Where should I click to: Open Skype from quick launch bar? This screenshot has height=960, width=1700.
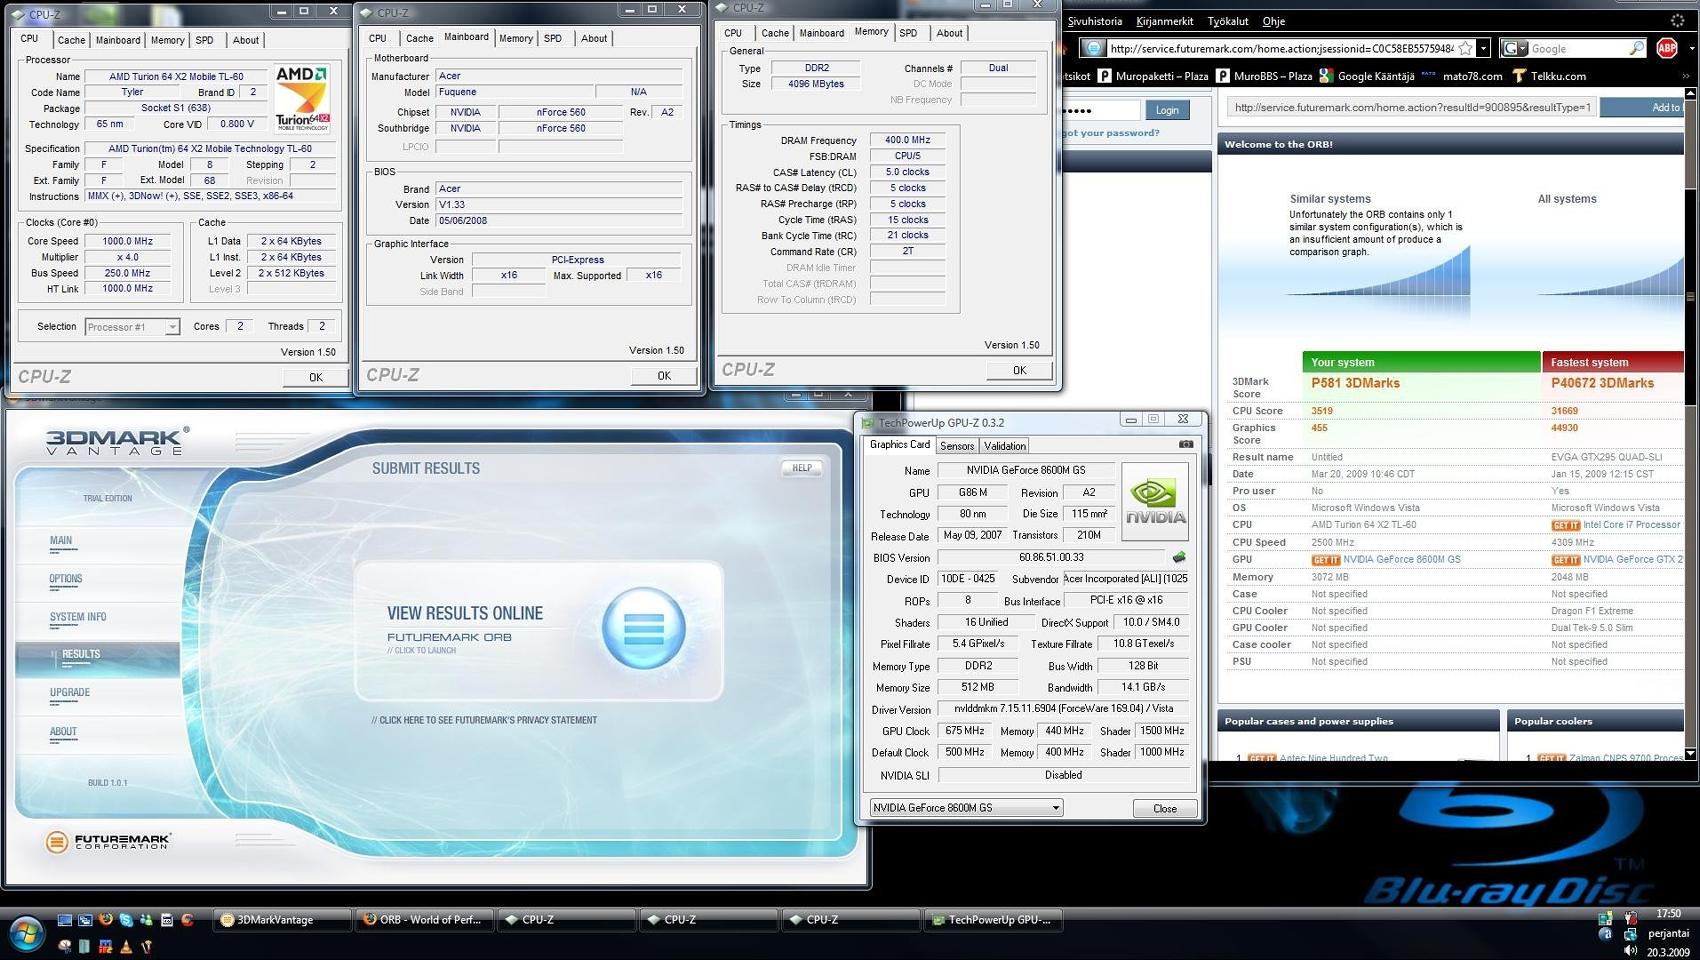coord(126,920)
